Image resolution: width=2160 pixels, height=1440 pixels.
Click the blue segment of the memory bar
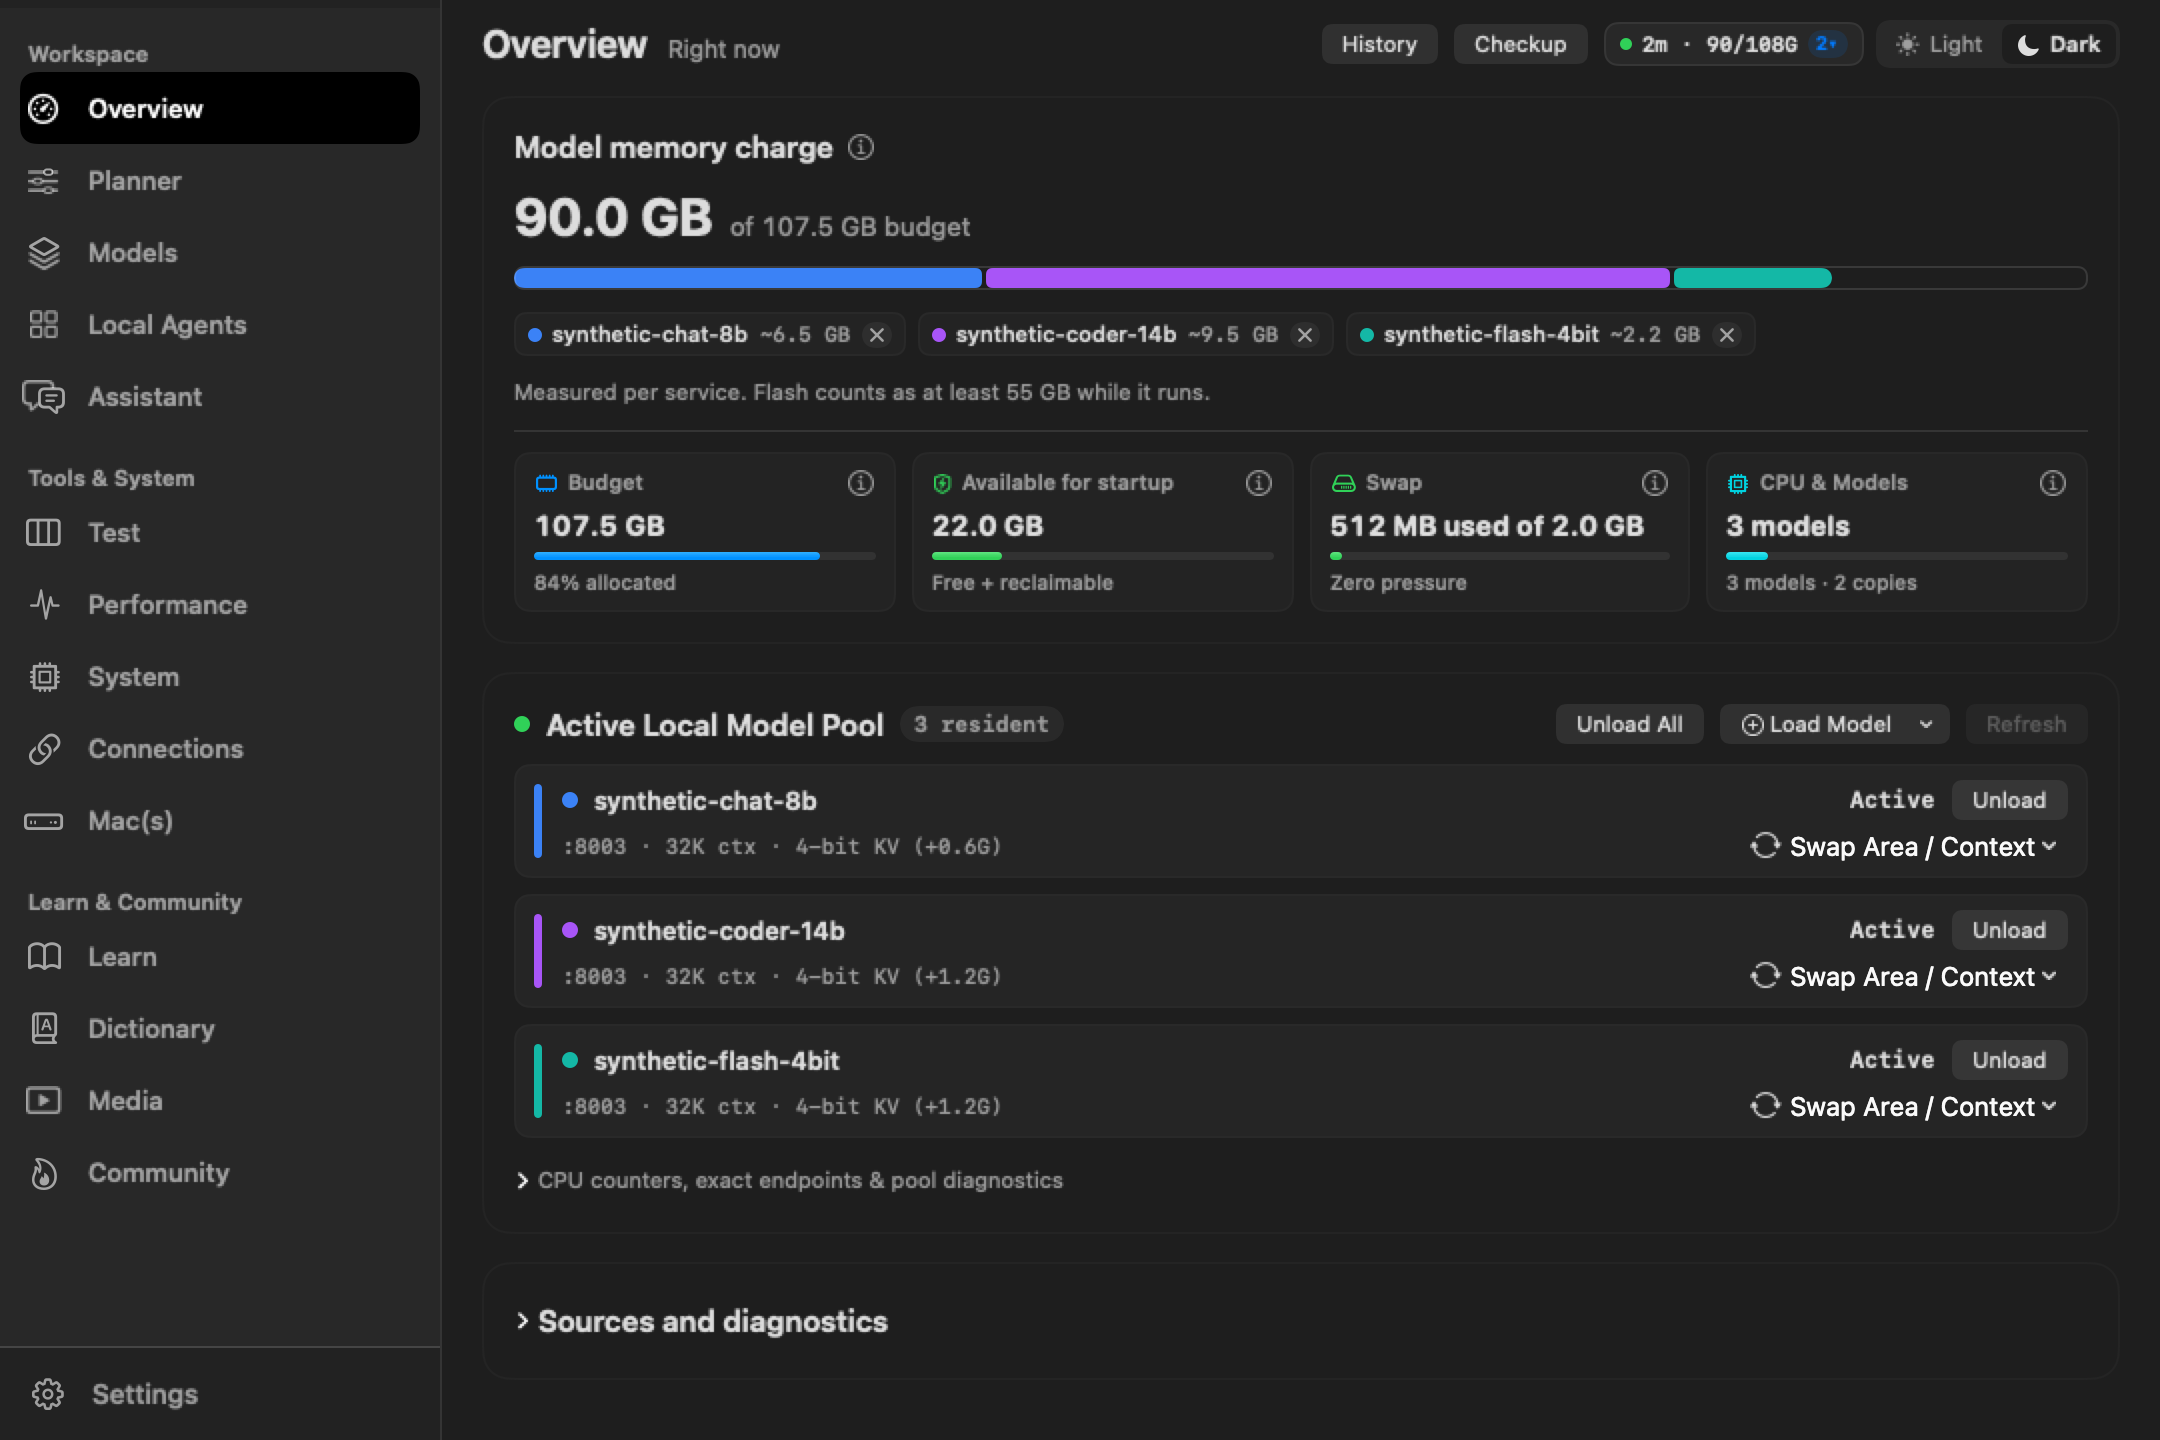(748, 278)
